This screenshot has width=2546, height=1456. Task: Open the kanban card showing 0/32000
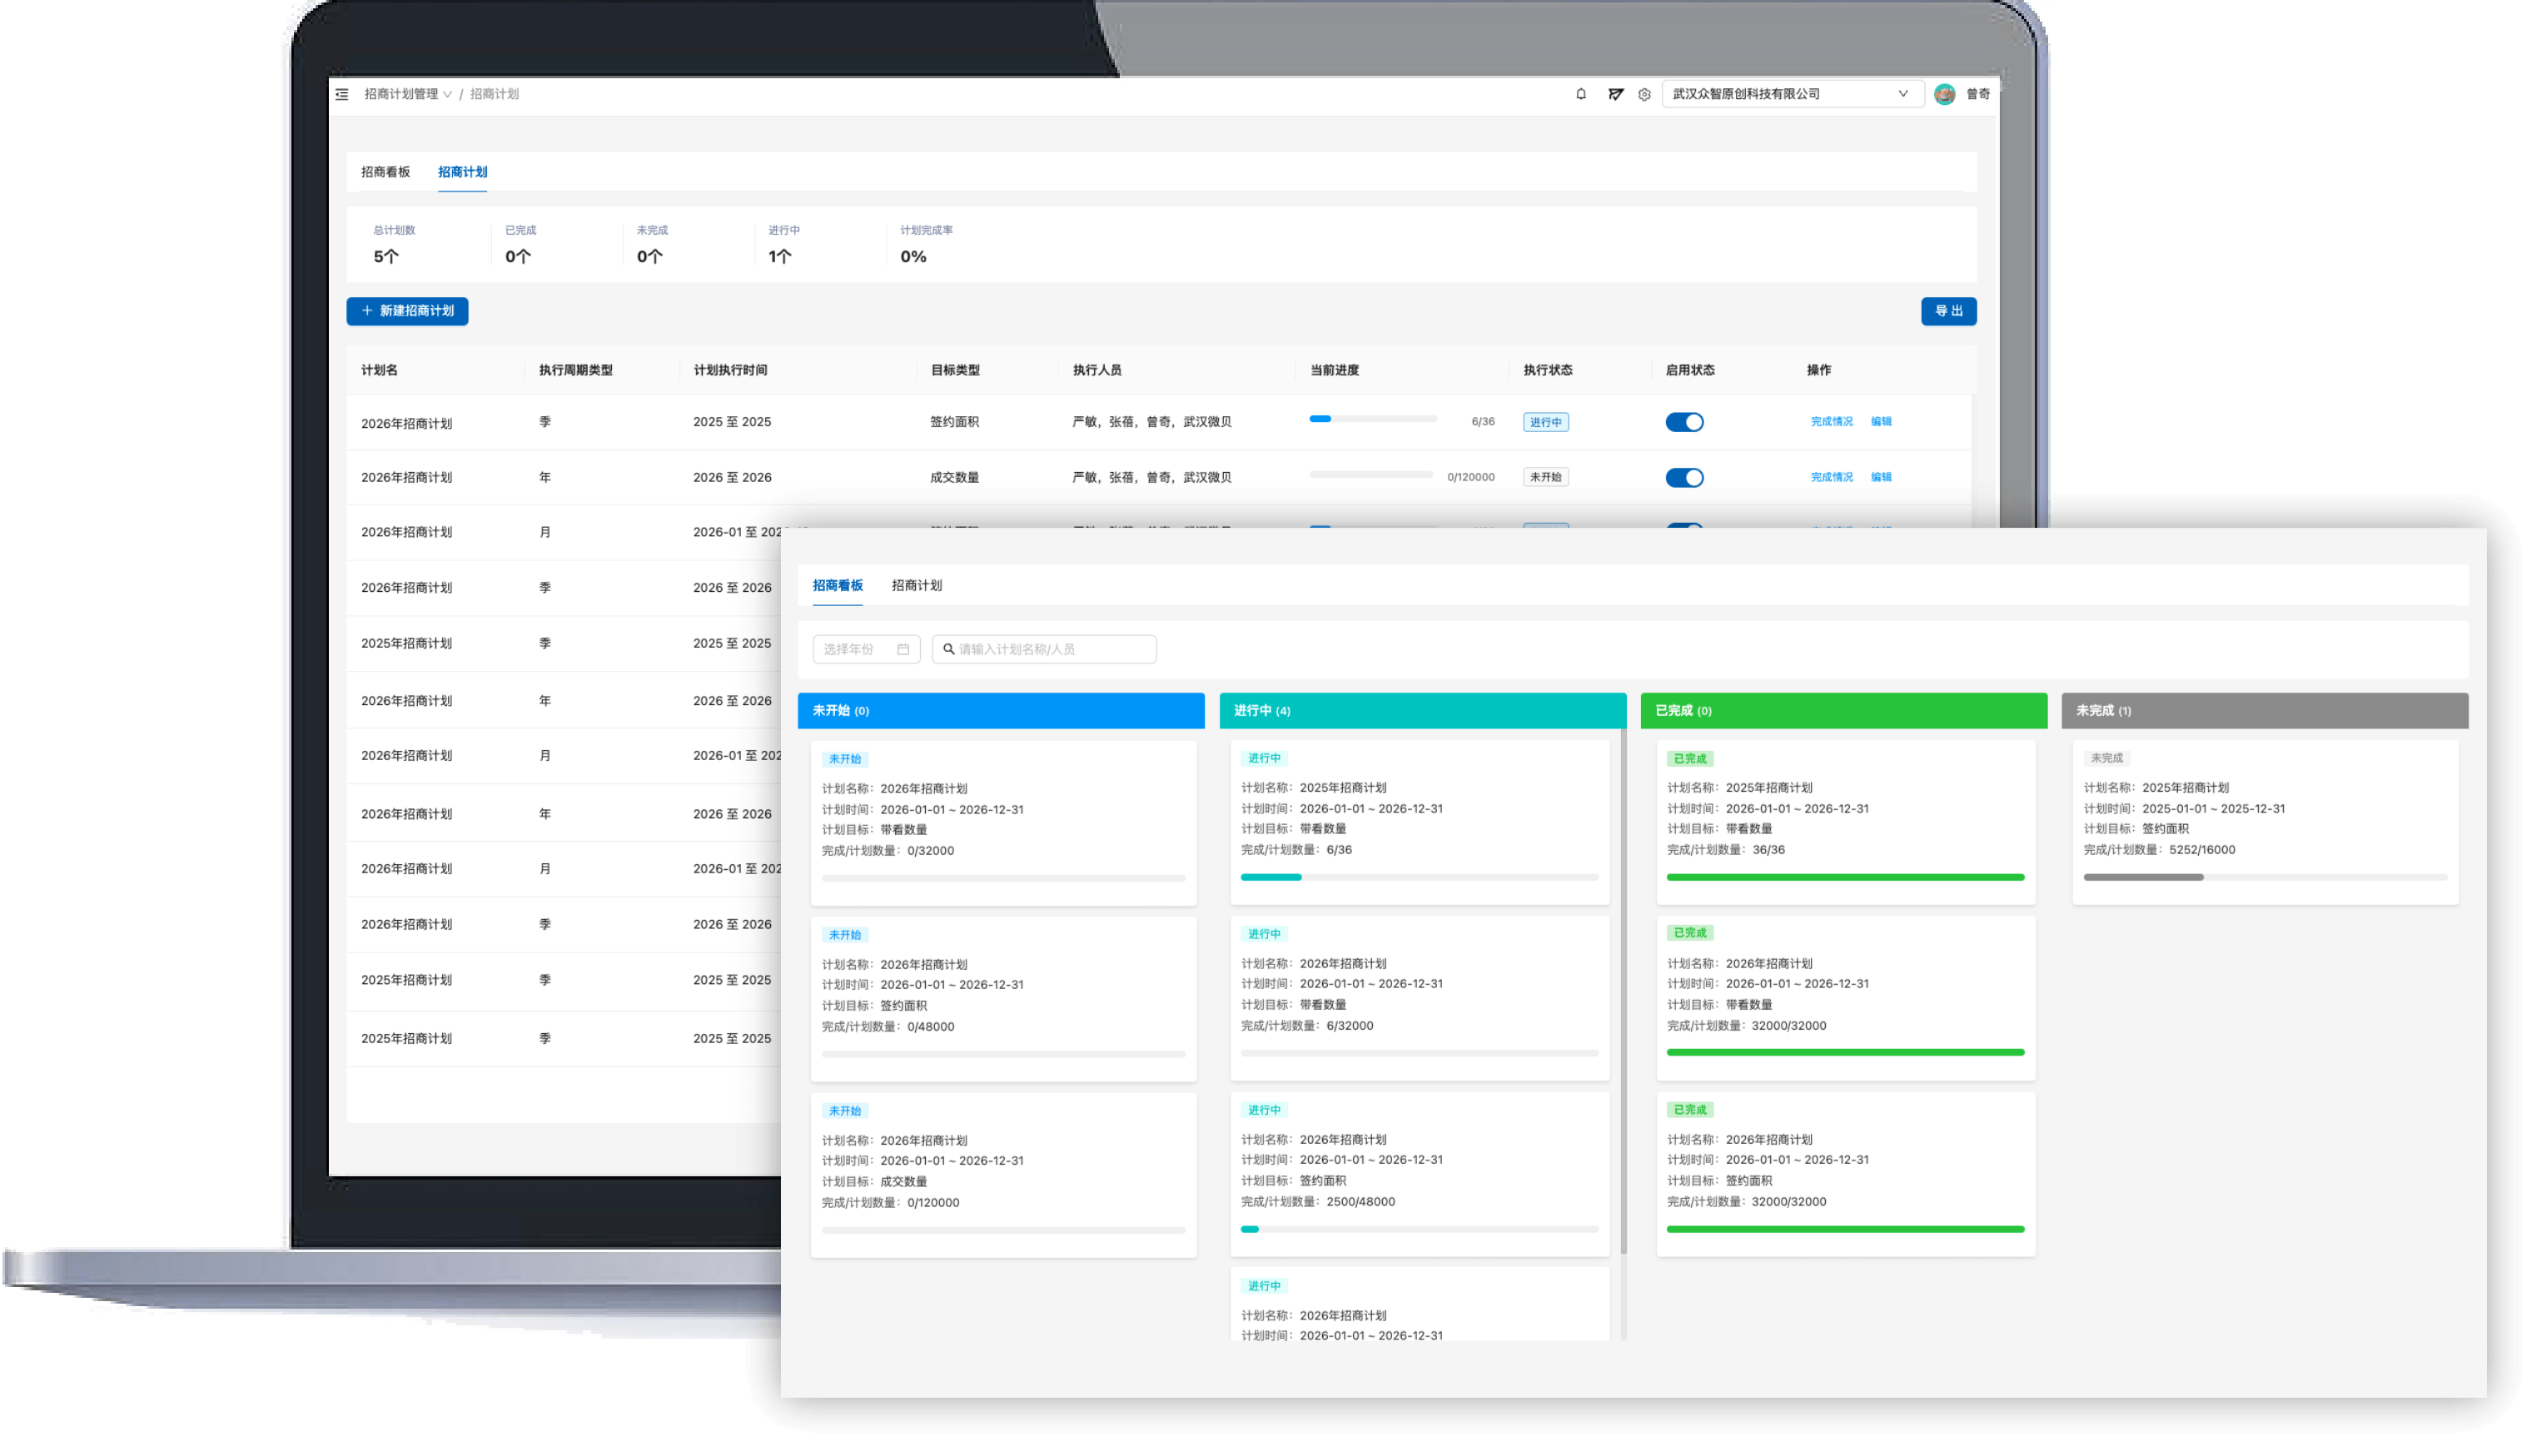tap(1003, 823)
